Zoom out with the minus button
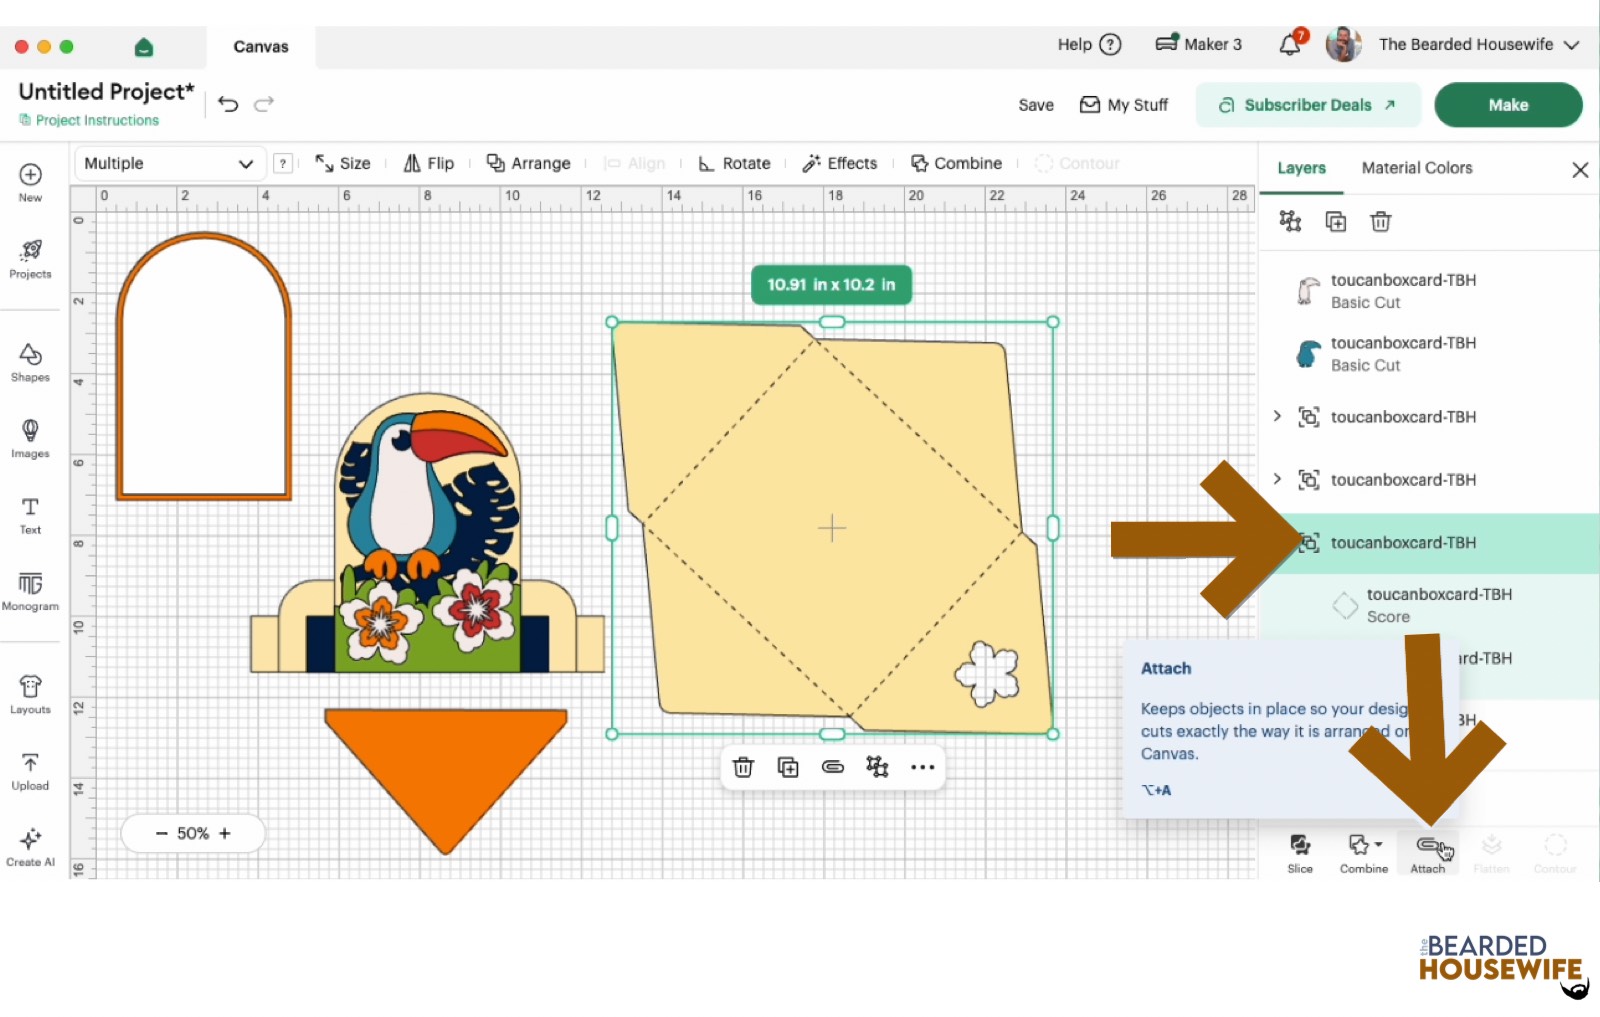The height and width of the screenshot is (1017, 1600). 161,833
